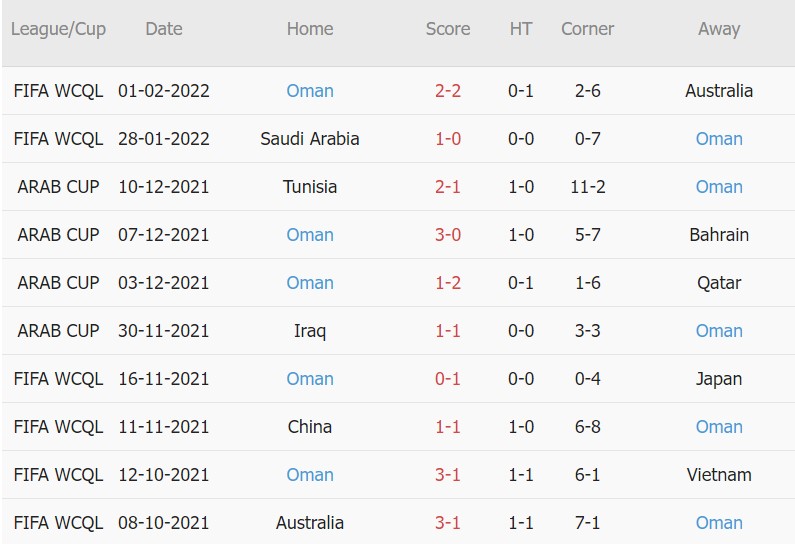The width and height of the screenshot is (795, 544).
Task: Click the 2-1 score in Tunisia row
Action: 448,187
